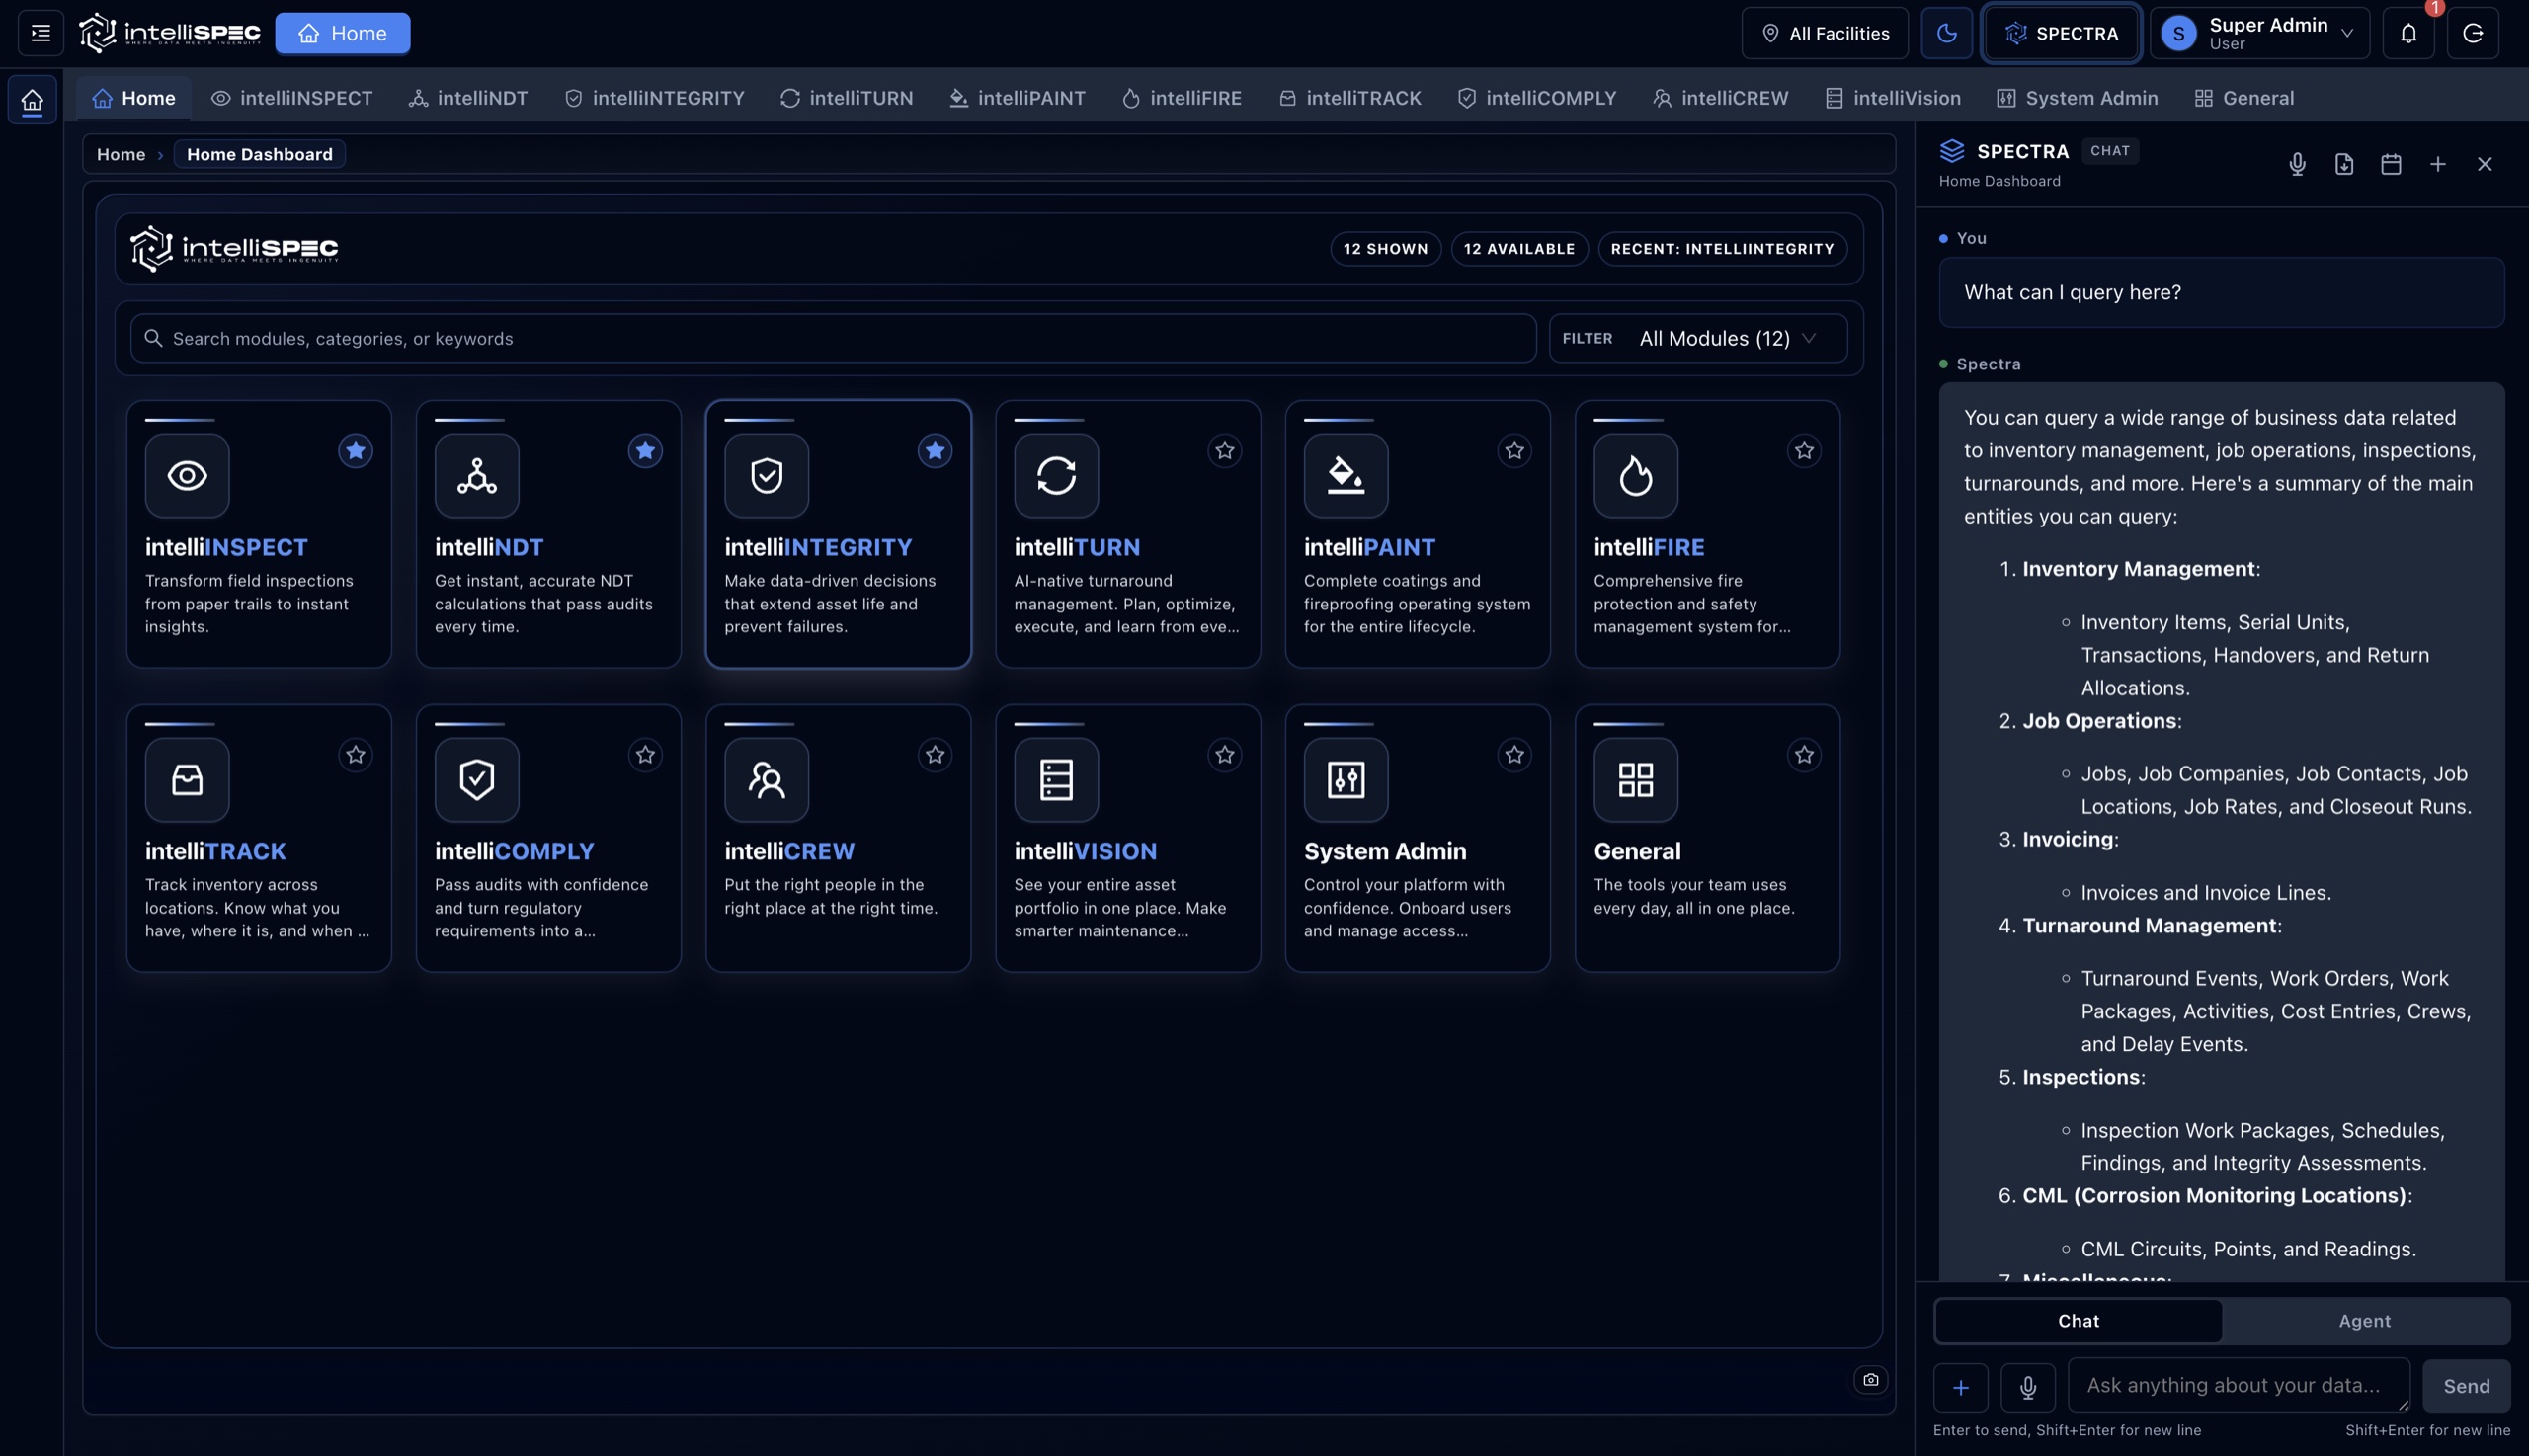
Task: Click the intelliINTEGRITY shield icon tile
Action: coord(767,476)
